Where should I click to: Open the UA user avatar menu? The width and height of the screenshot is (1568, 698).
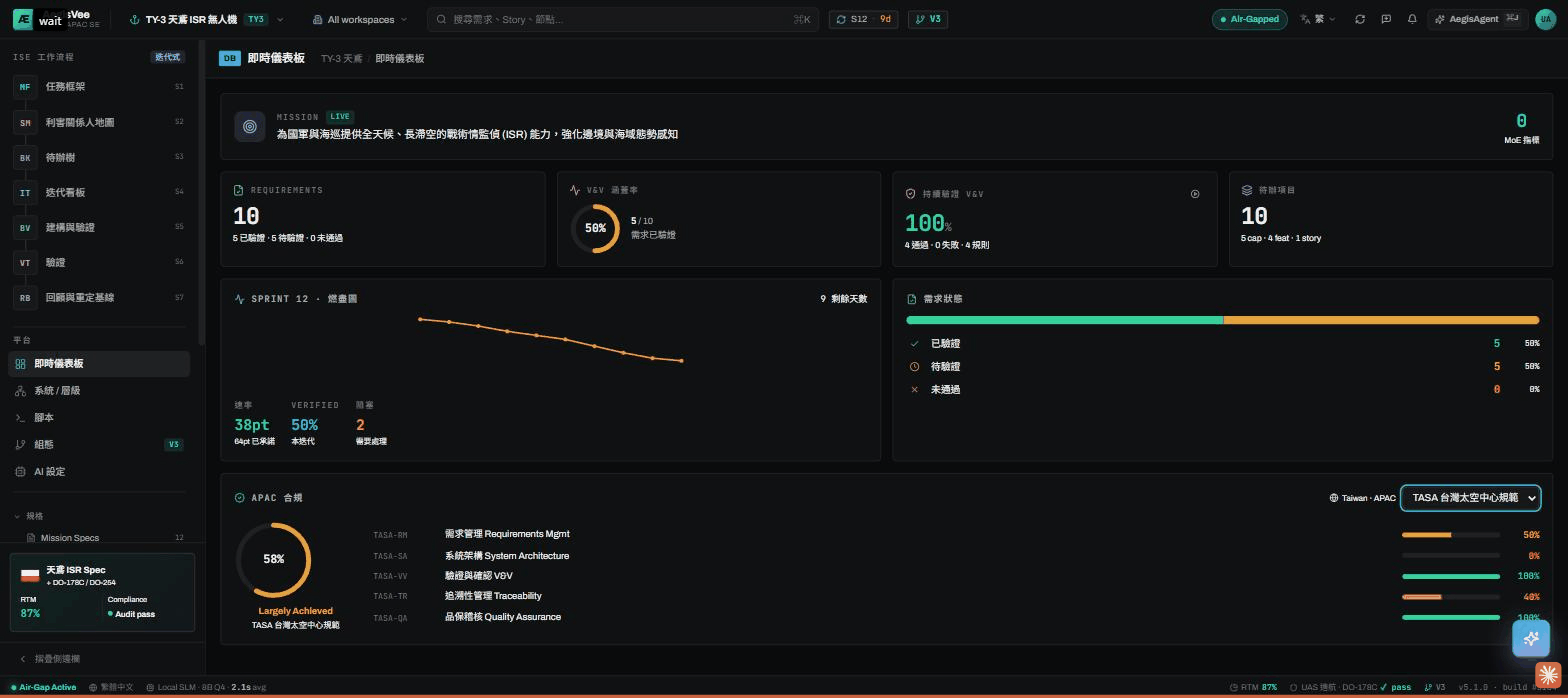coord(1545,19)
